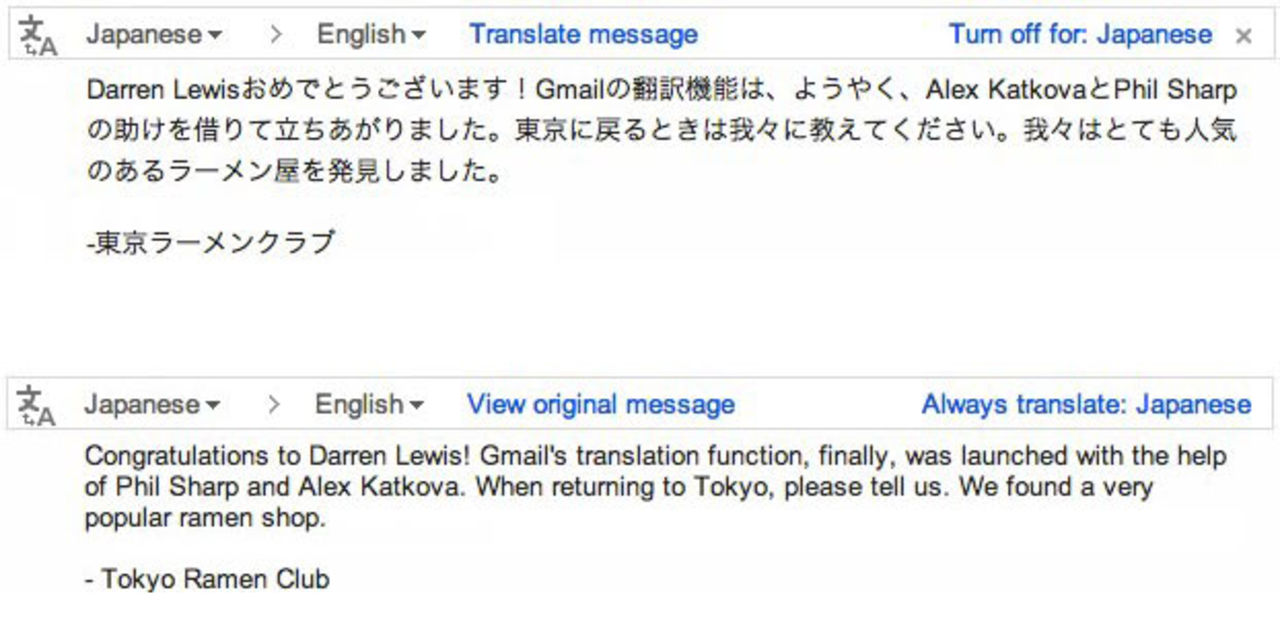Click the Japanese signature 東京ラーメンクラブ

click(211, 243)
